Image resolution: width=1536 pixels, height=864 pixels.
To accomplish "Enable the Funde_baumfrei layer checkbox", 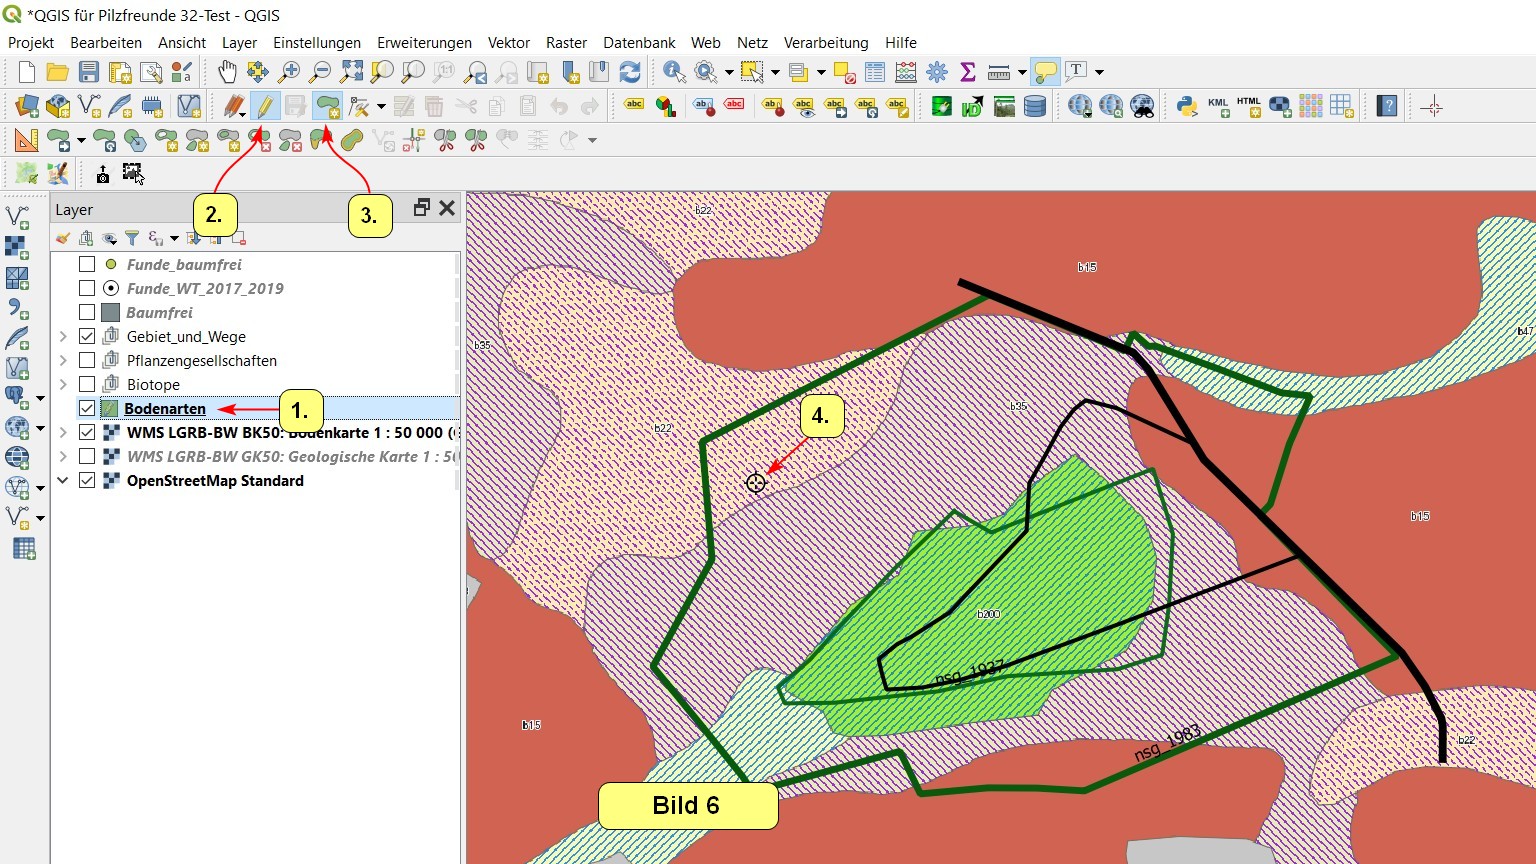I will pos(87,264).
